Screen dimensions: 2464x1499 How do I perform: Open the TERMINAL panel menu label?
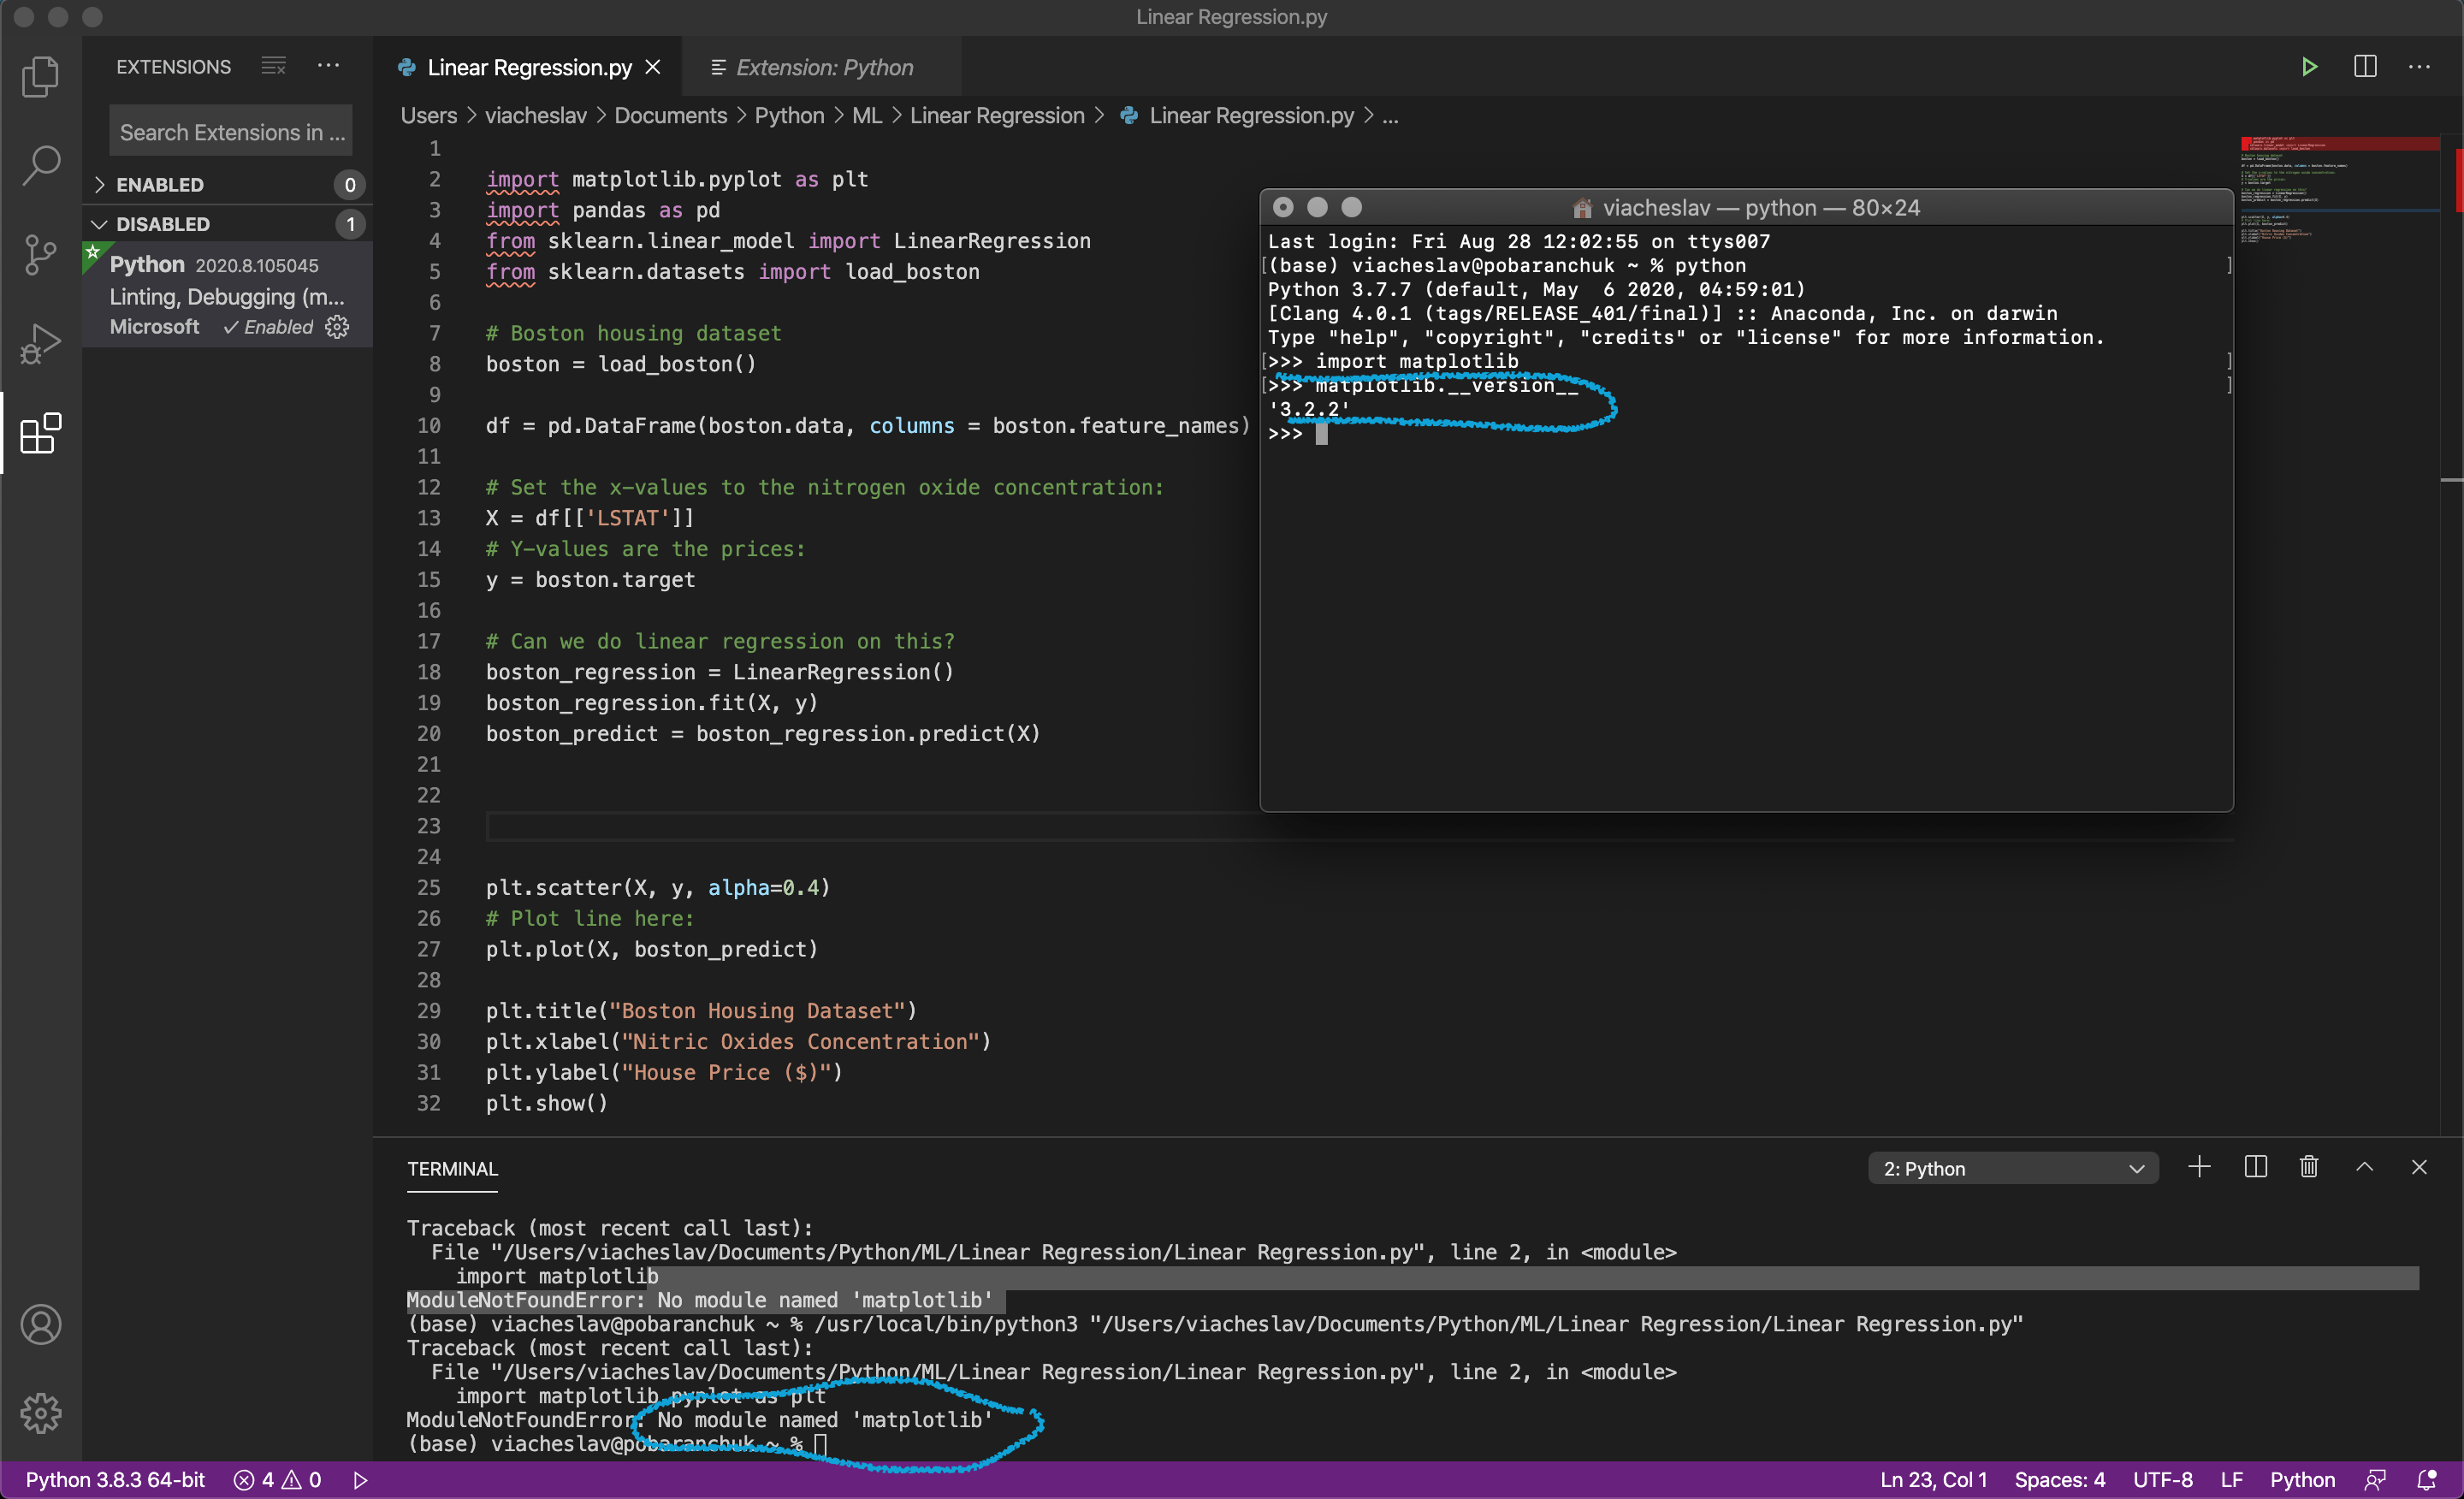tap(452, 1168)
